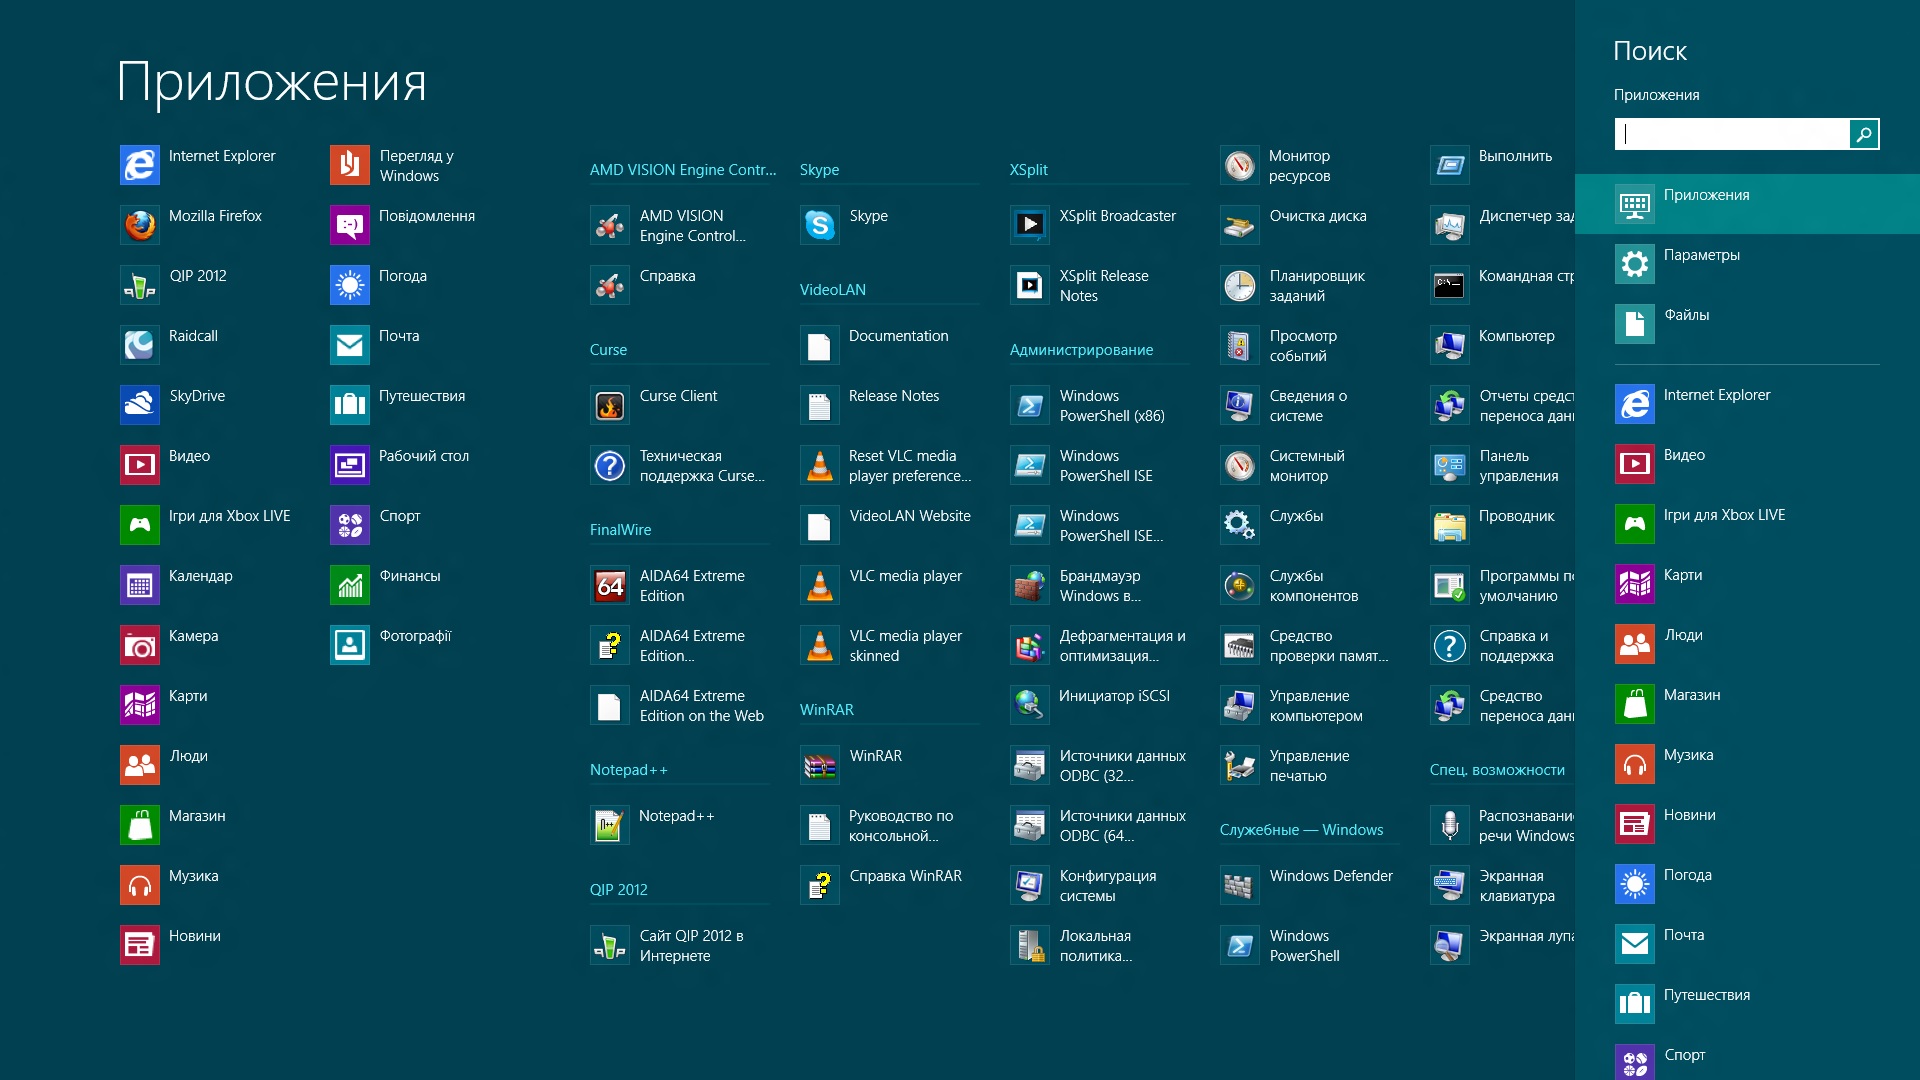Open the SkyDrive tile icon
Viewport: 1920px width, 1080px height.
tap(140, 405)
